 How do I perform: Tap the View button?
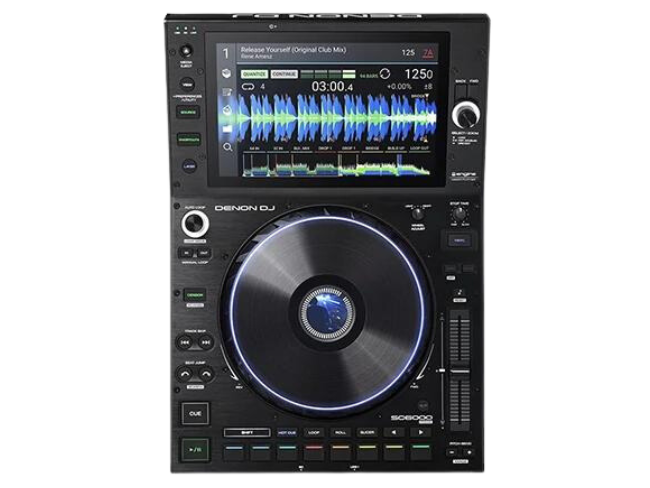tap(187, 84)
